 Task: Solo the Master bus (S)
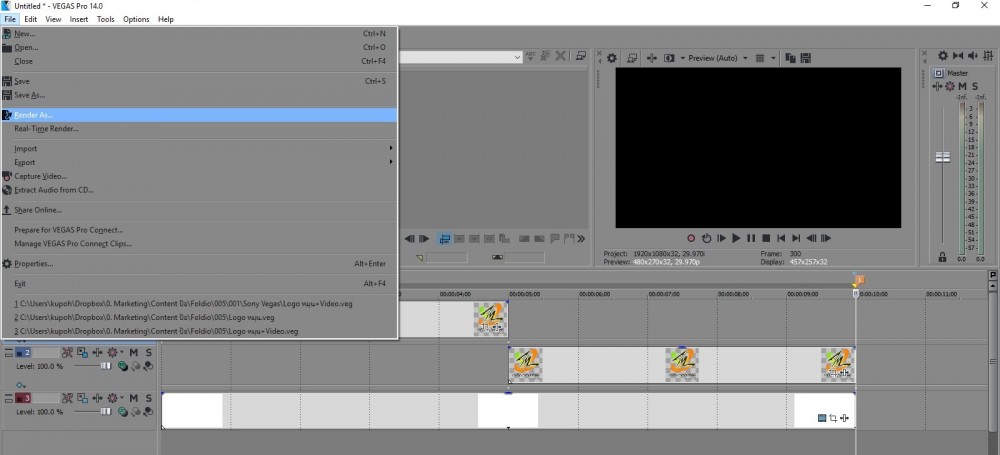point(974,86)
